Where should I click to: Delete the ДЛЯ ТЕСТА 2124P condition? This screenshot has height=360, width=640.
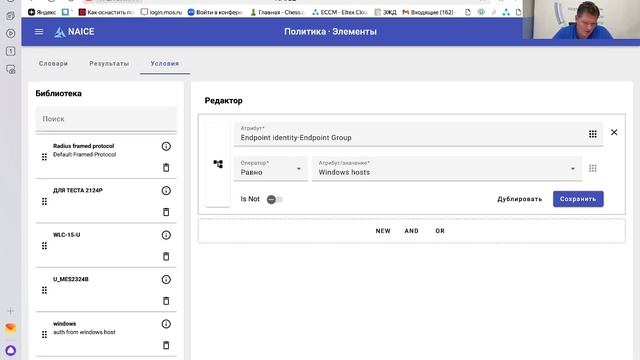coord(166,212)
